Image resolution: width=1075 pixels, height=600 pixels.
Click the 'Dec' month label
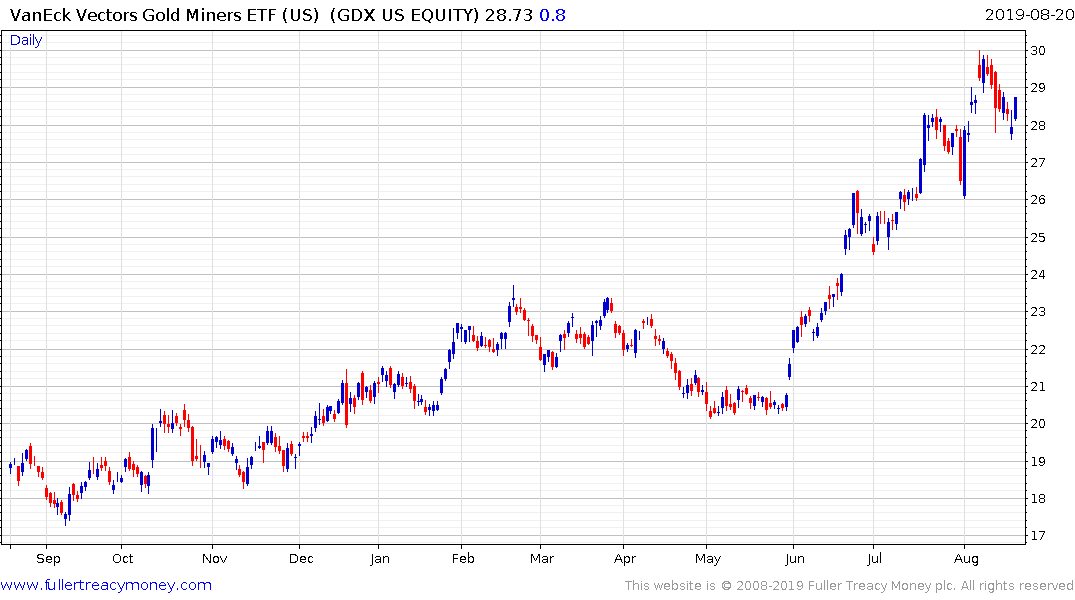click(x=301, y=558)
